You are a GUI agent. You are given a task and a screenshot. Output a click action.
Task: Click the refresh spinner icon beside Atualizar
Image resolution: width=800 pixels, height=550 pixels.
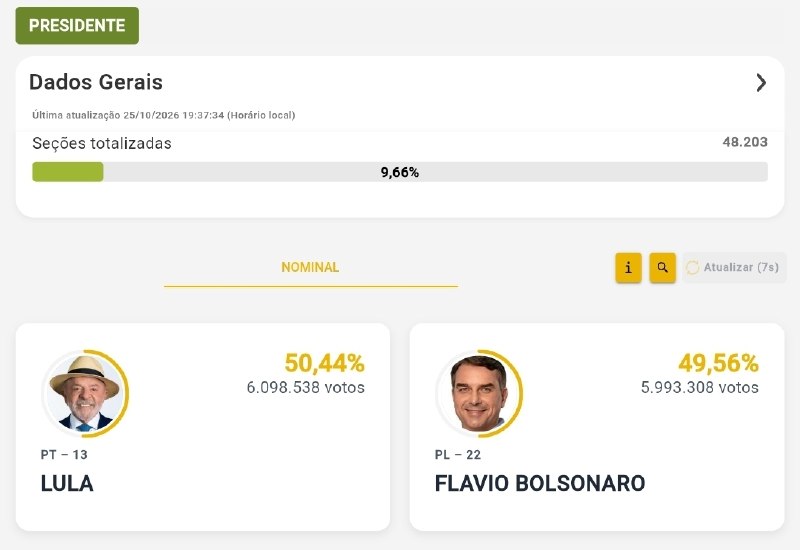coord(692,267)
